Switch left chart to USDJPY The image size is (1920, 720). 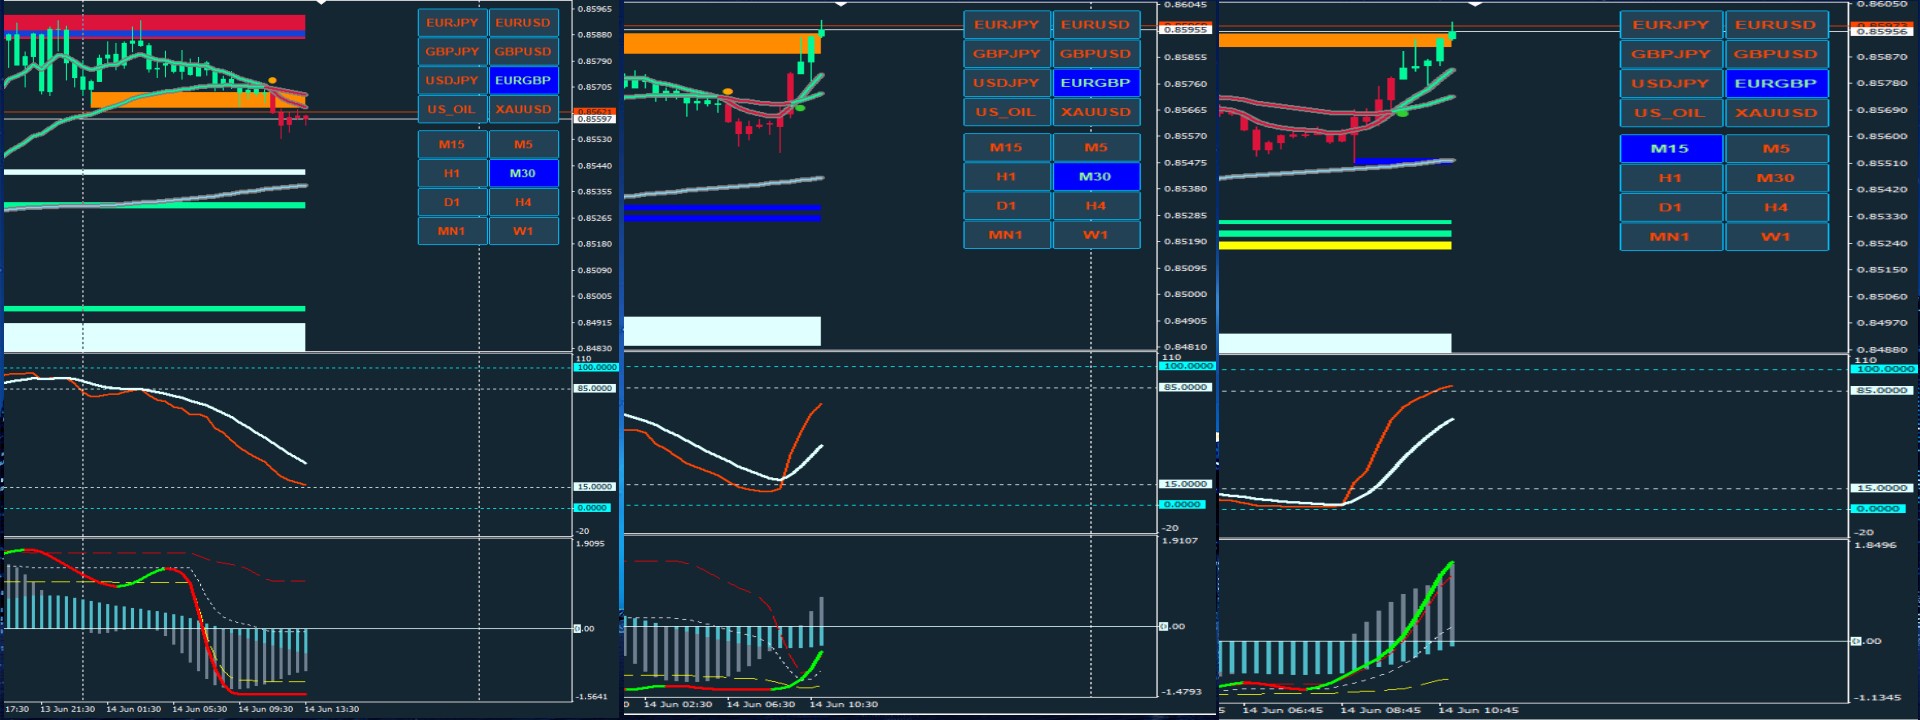[452, 81]
